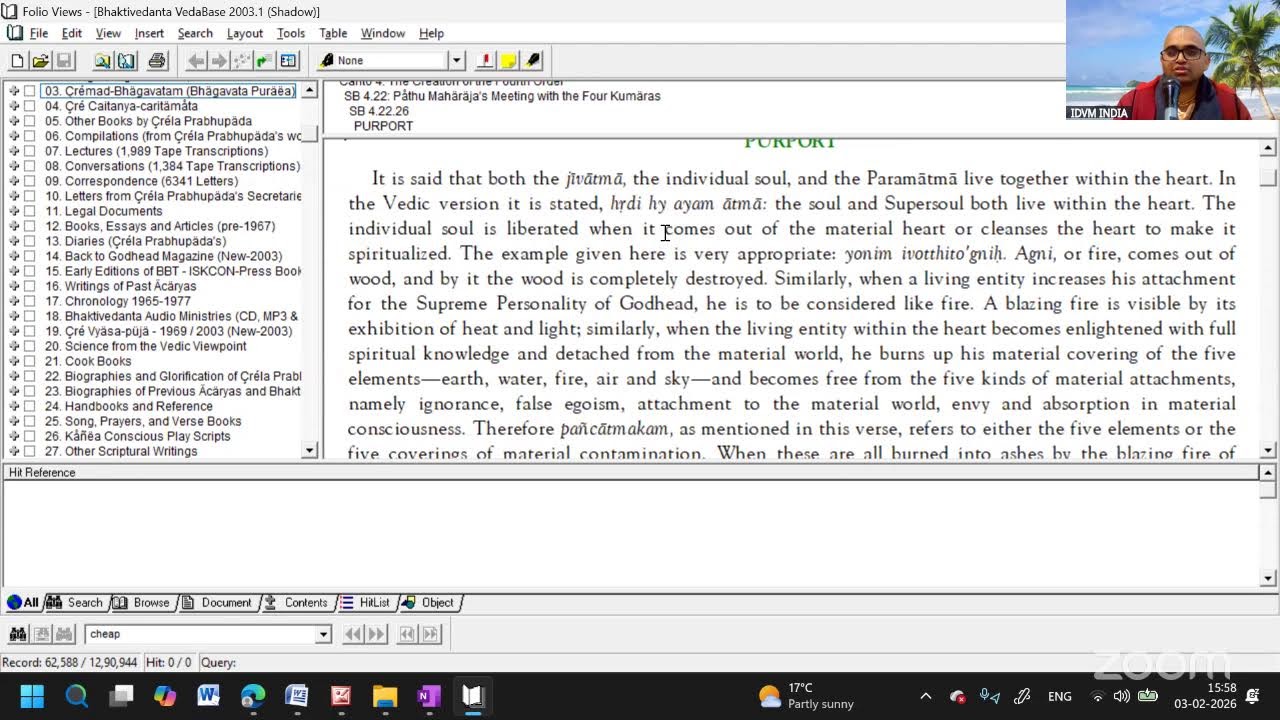Open OneNote from the taskbar
The height and width of the screenshot is (720, 1280).
point(429,695)
